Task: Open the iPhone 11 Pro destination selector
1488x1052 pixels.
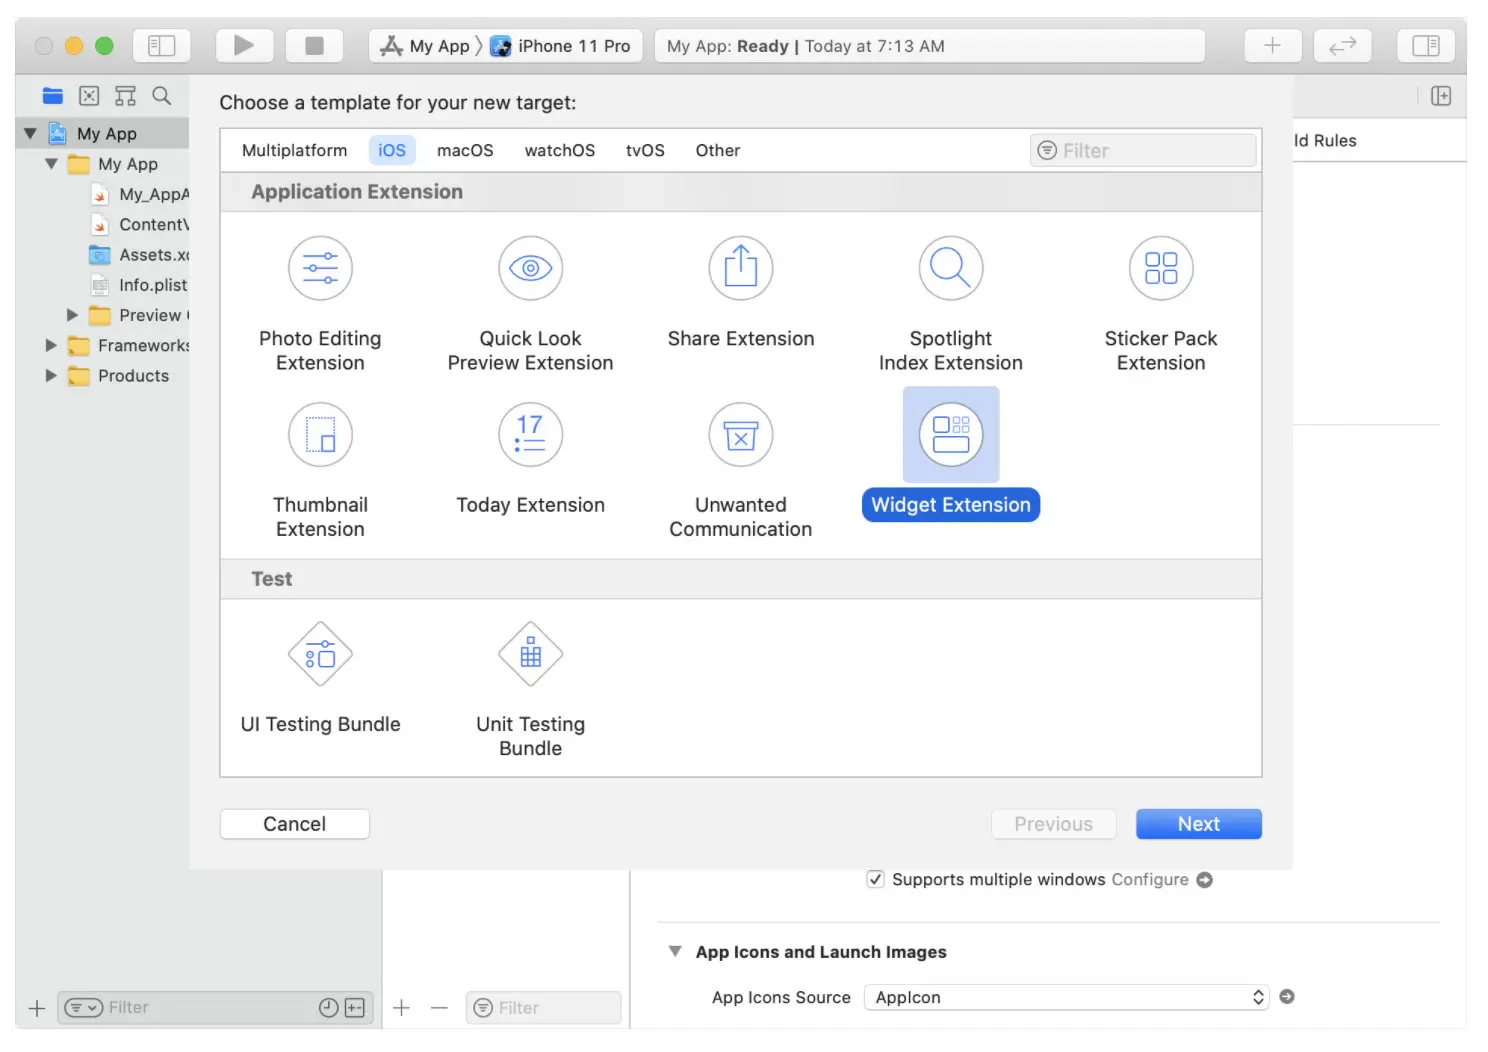Action: click(x=561, y=46)
